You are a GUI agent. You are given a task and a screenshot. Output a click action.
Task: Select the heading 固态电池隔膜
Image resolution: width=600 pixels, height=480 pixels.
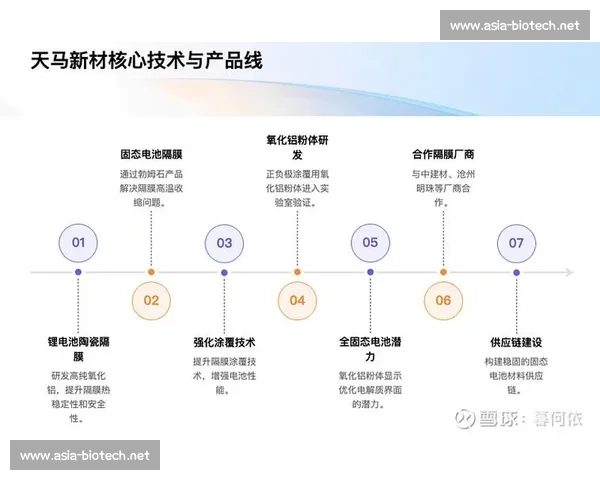pyautogui.click(x=151, y=155)
